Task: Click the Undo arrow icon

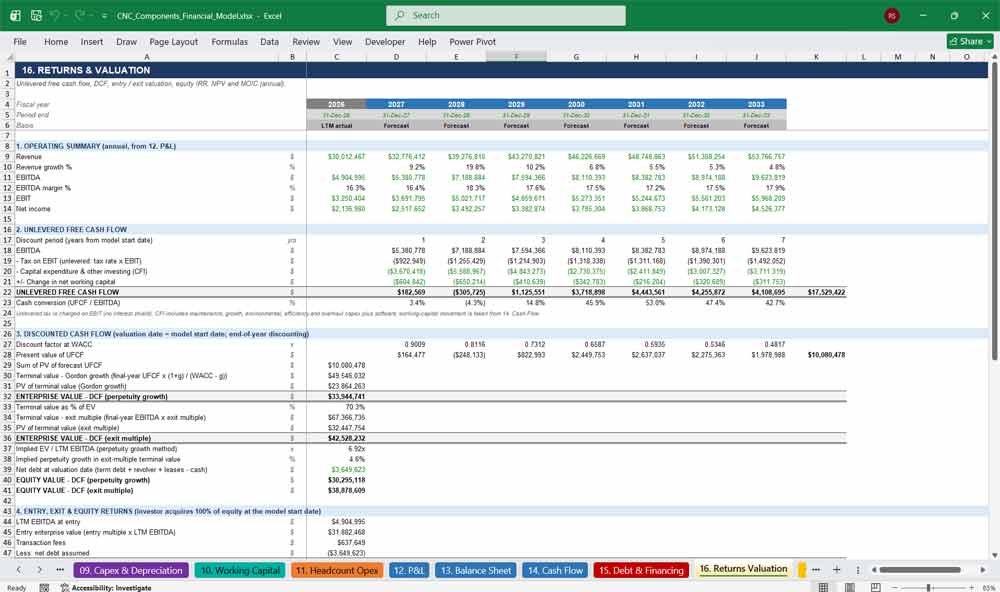Action: point(56,15)
